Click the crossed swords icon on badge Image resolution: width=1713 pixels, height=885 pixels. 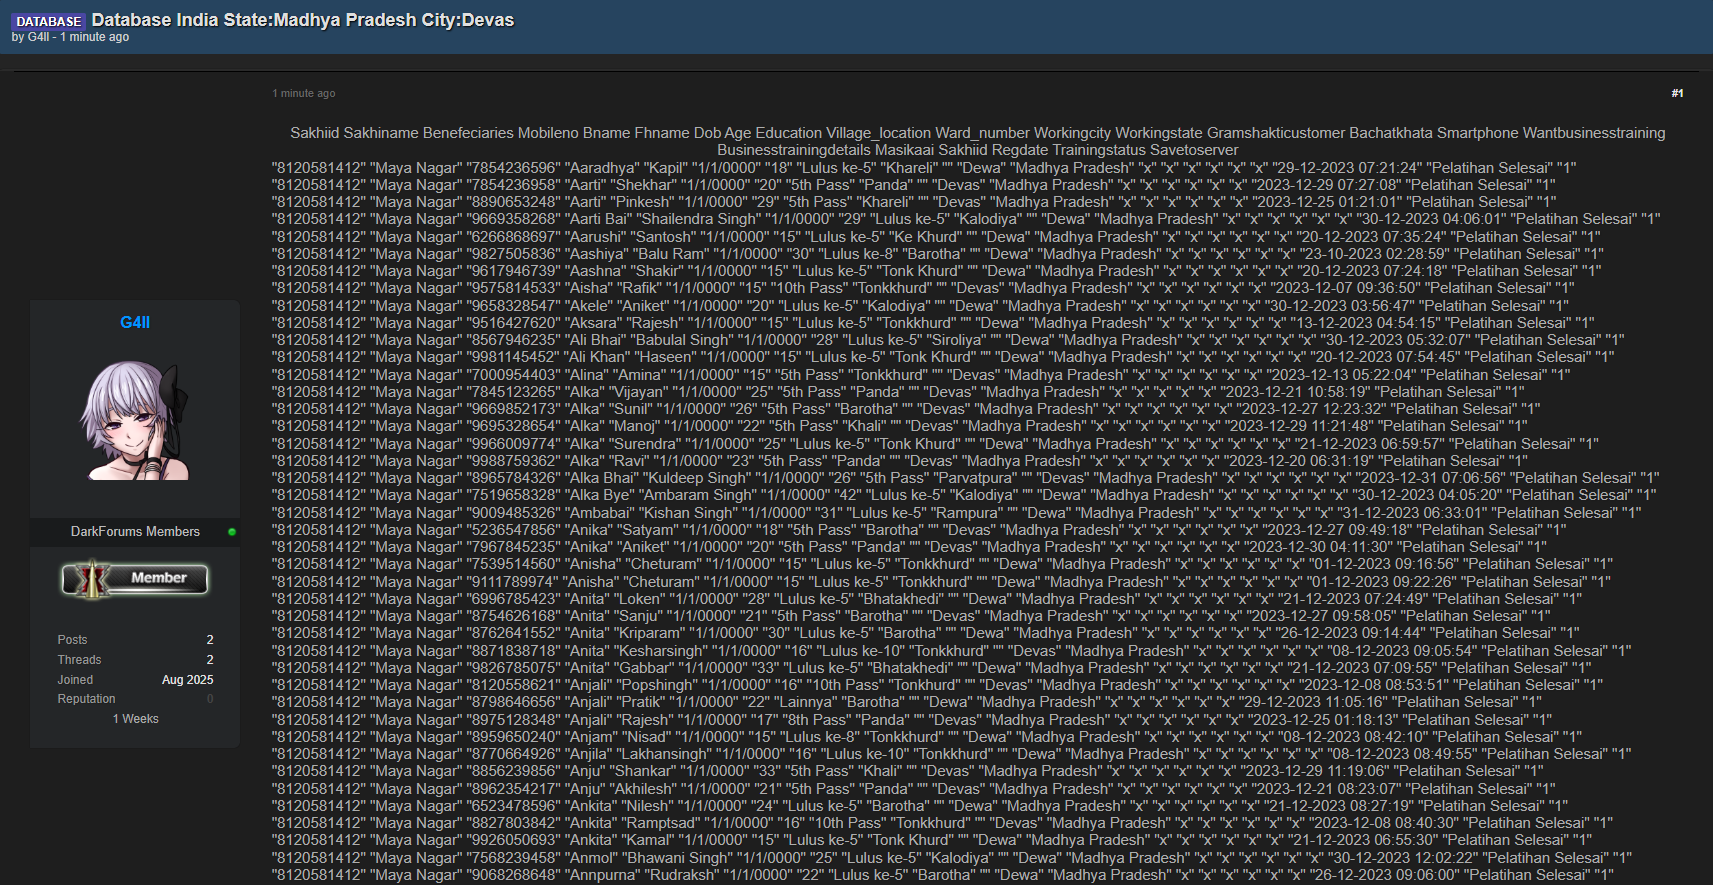(x=91, y=579)
